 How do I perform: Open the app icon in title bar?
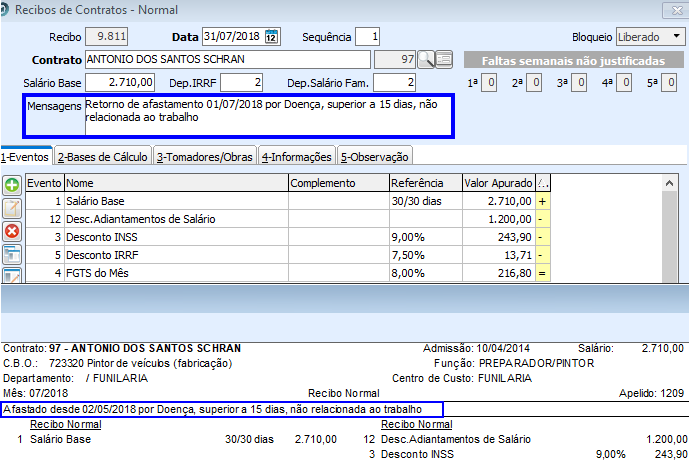4,10
